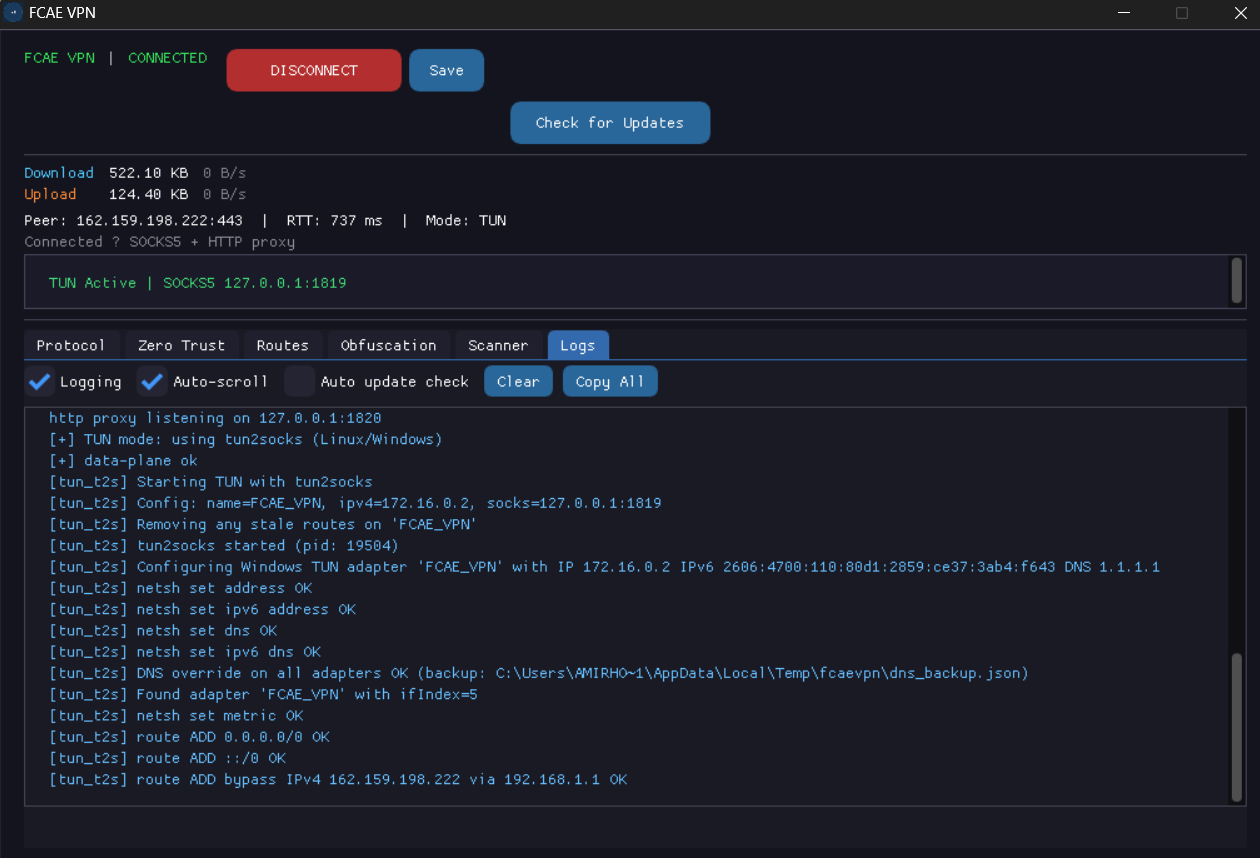Click the Download label
1260x858 pixels.
point(59,173)
